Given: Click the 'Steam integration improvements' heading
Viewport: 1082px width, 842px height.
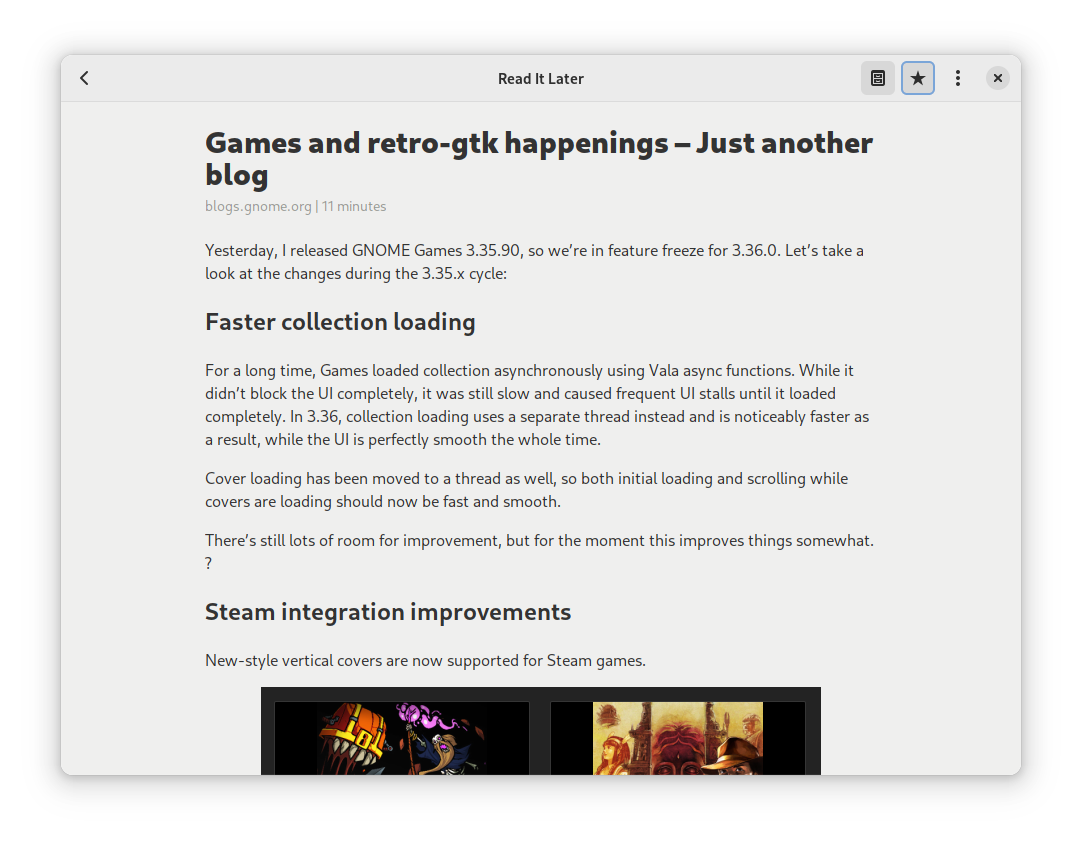Looking at the screenshot, I should 388,612.
